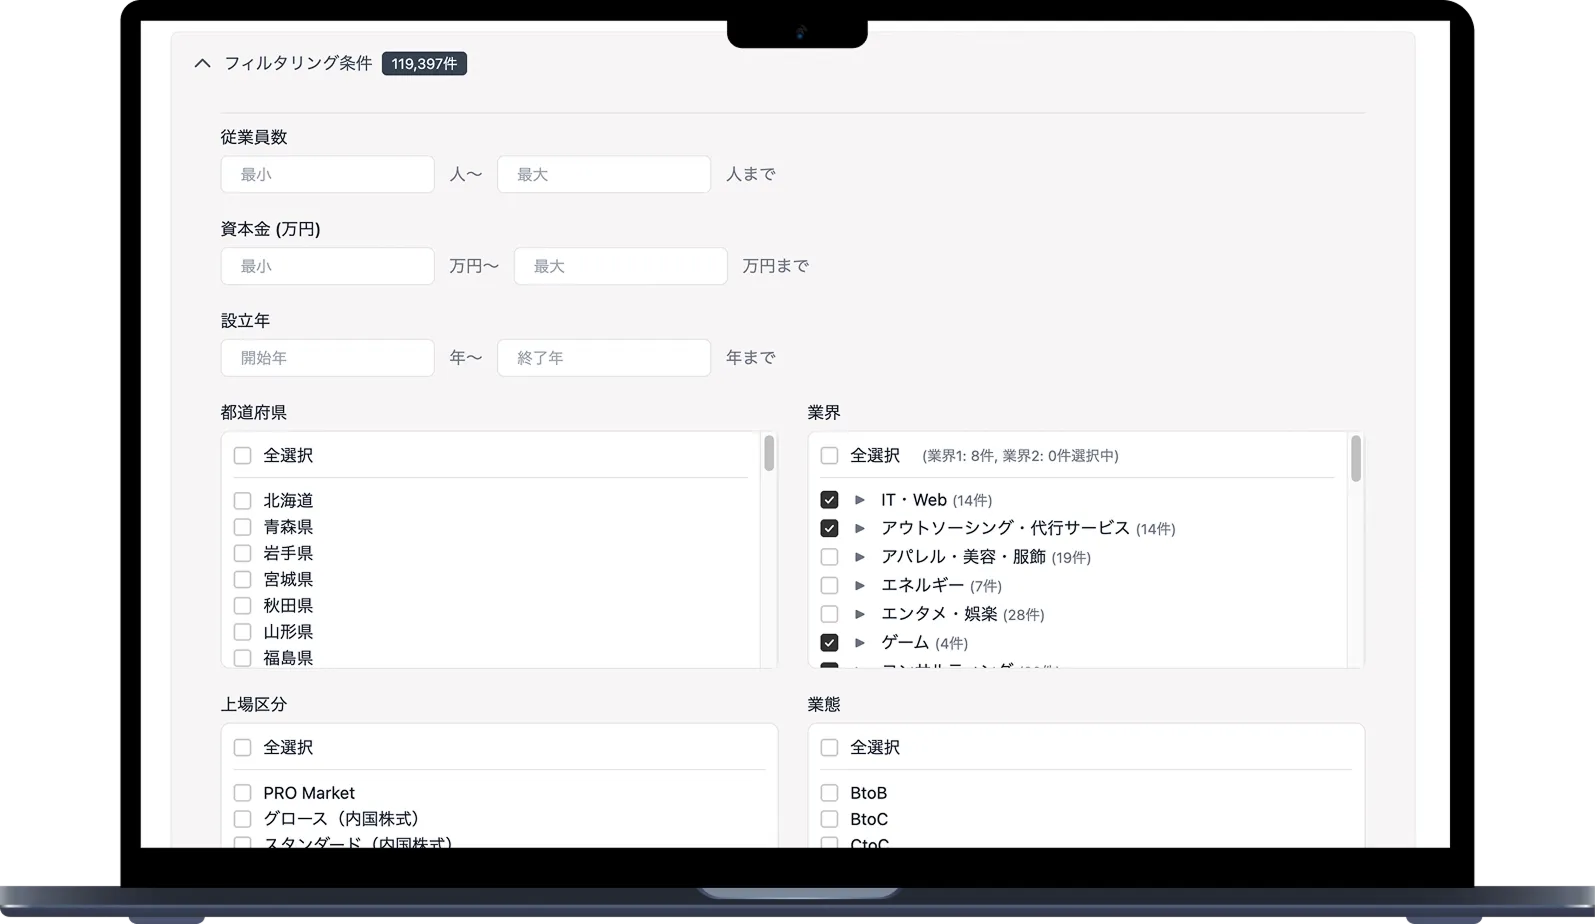Check the エンタメ・娯楽 checkbox
This screenshot has width=1595, height=924.
click(829, 614)
